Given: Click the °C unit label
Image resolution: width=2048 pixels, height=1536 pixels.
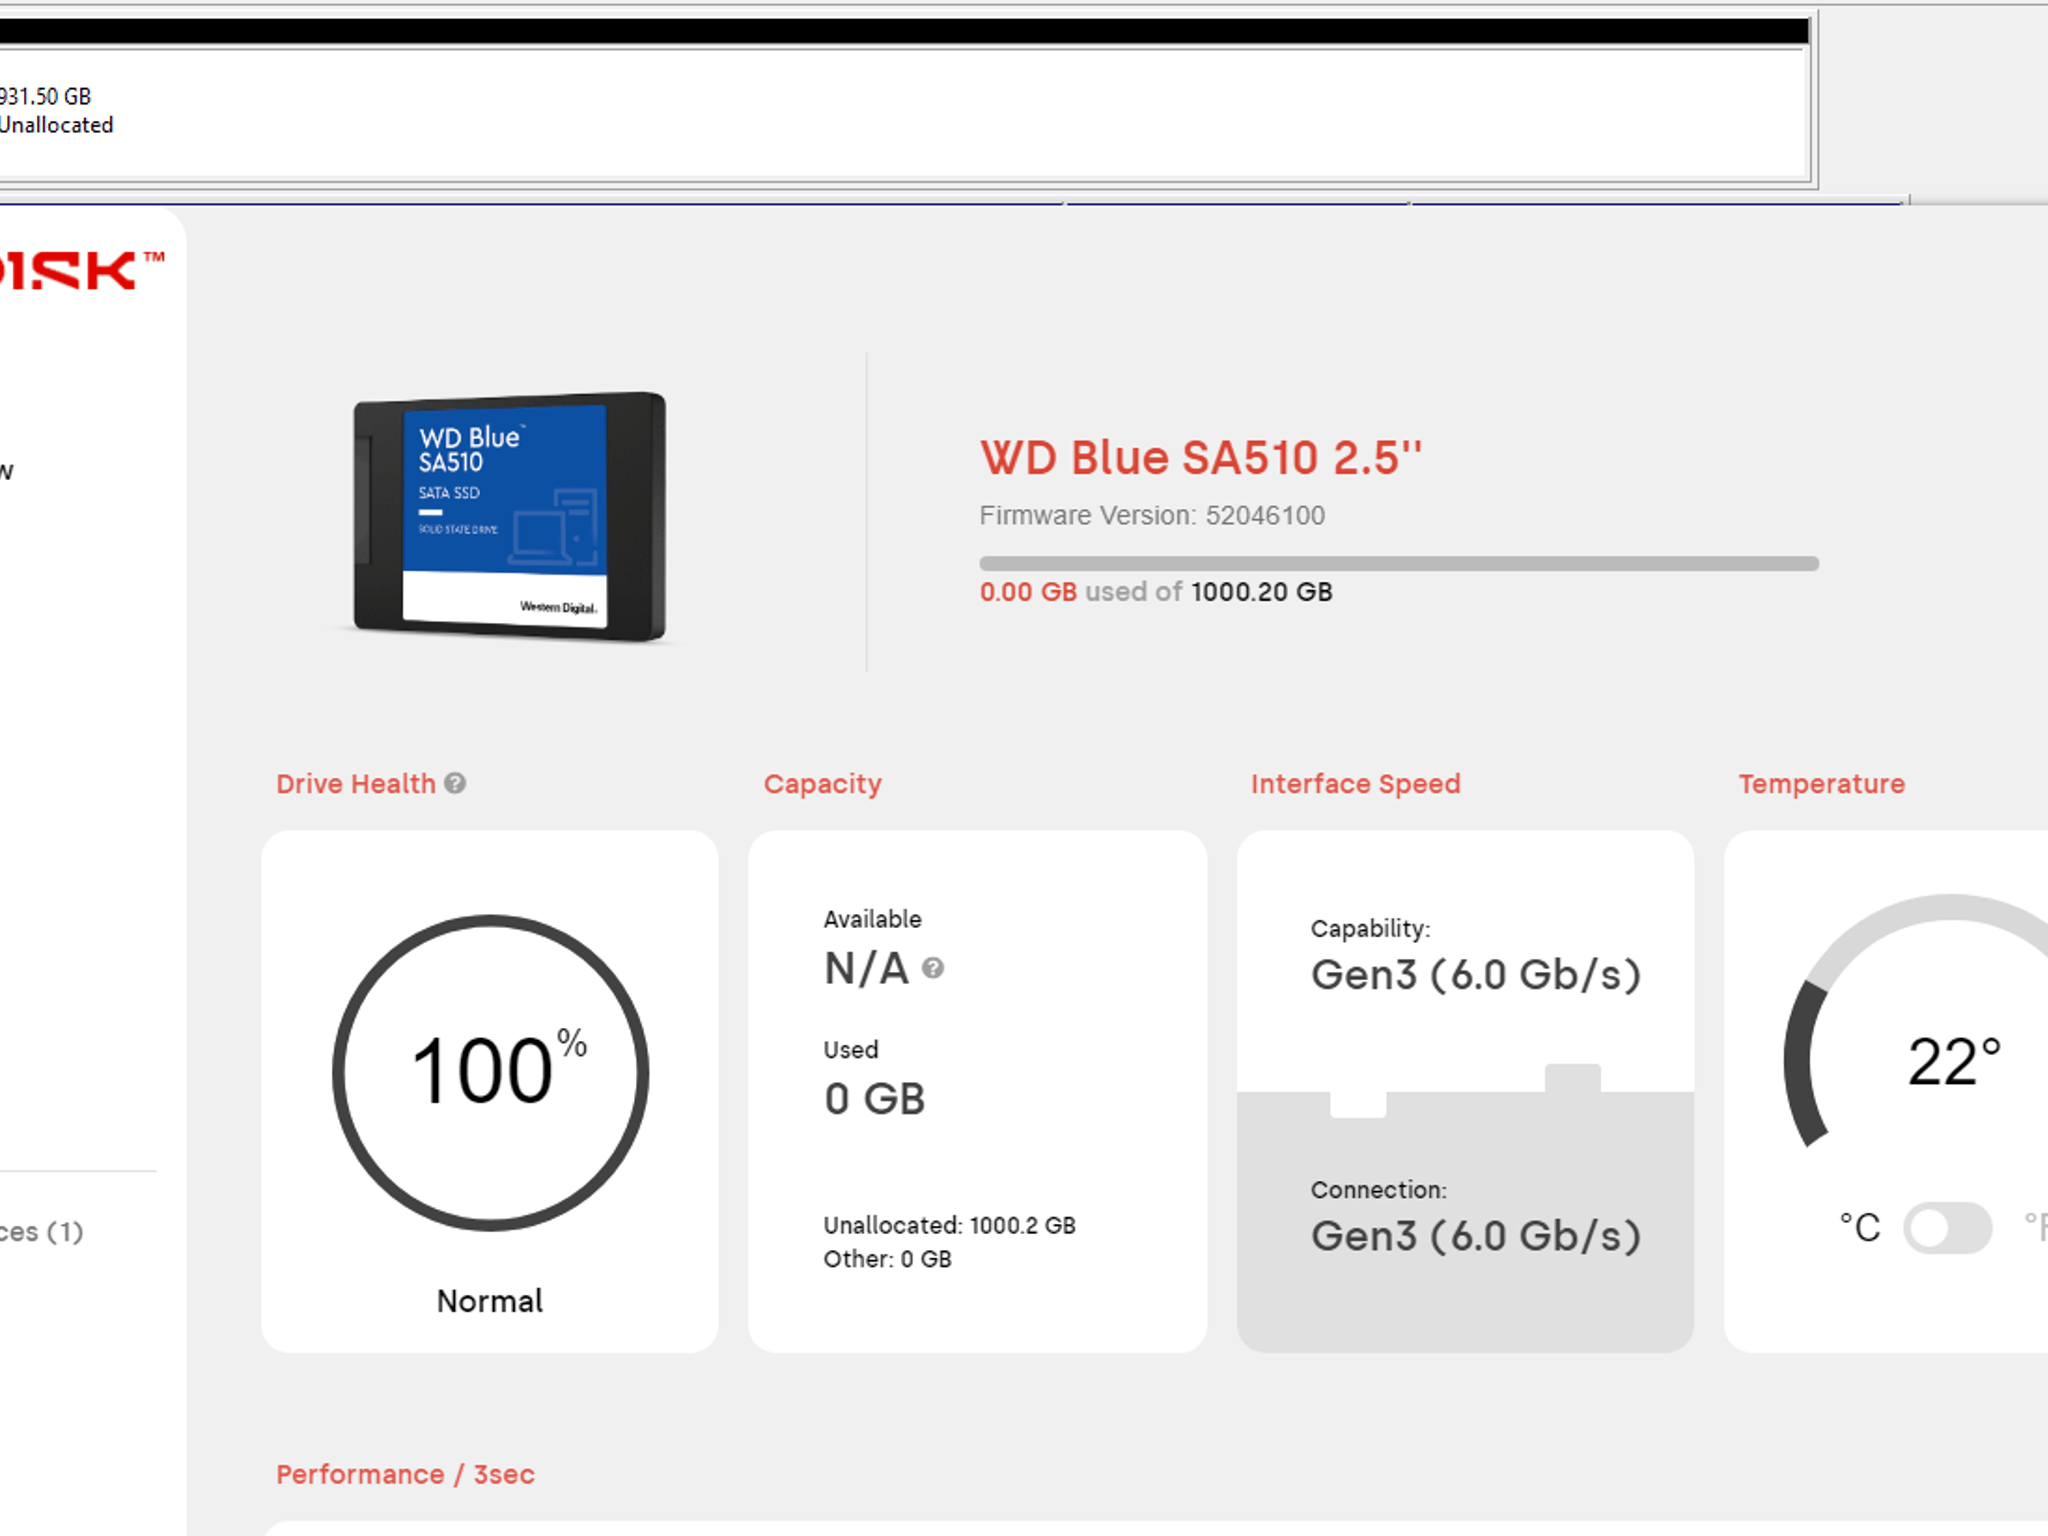Looking at the screenshot, I should [1860, 1228].
